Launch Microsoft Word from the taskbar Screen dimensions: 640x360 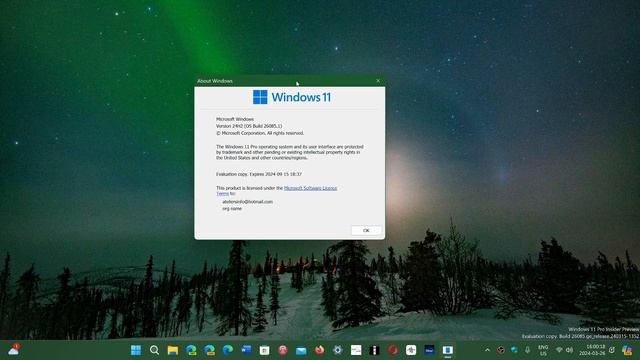coord(246,350)
